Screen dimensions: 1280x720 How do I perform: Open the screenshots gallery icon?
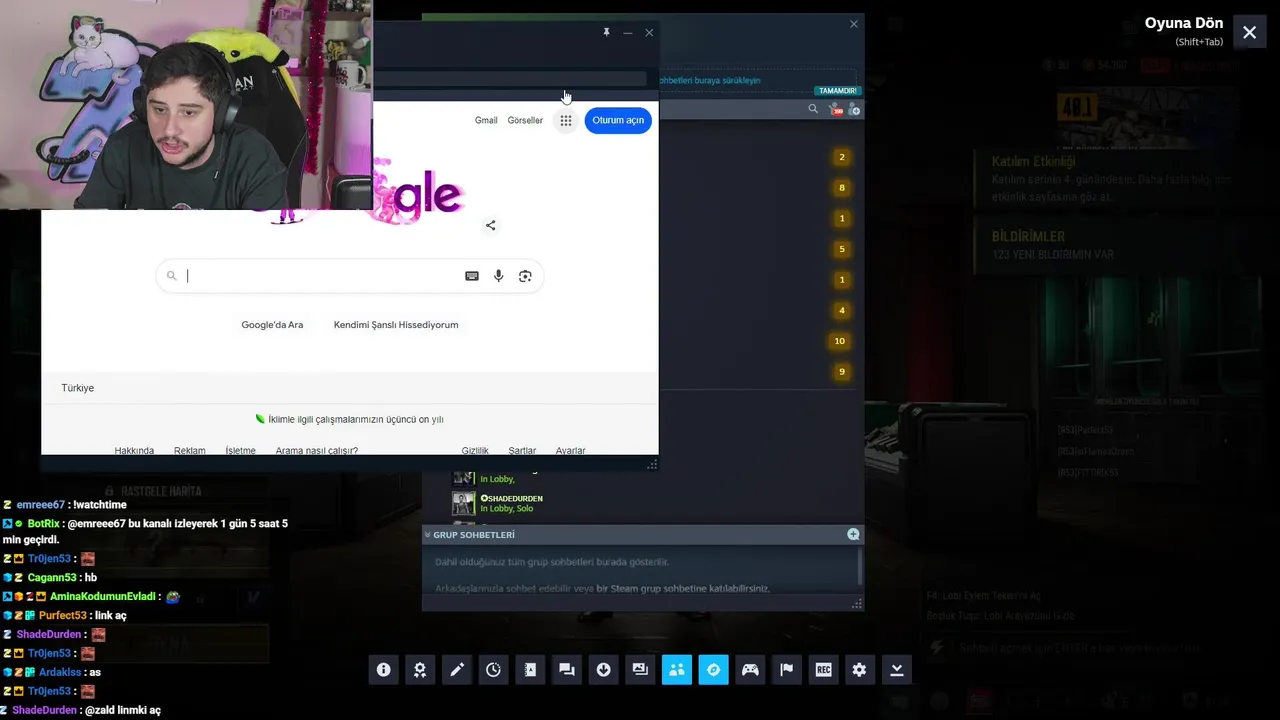click(x=640, y=670)
